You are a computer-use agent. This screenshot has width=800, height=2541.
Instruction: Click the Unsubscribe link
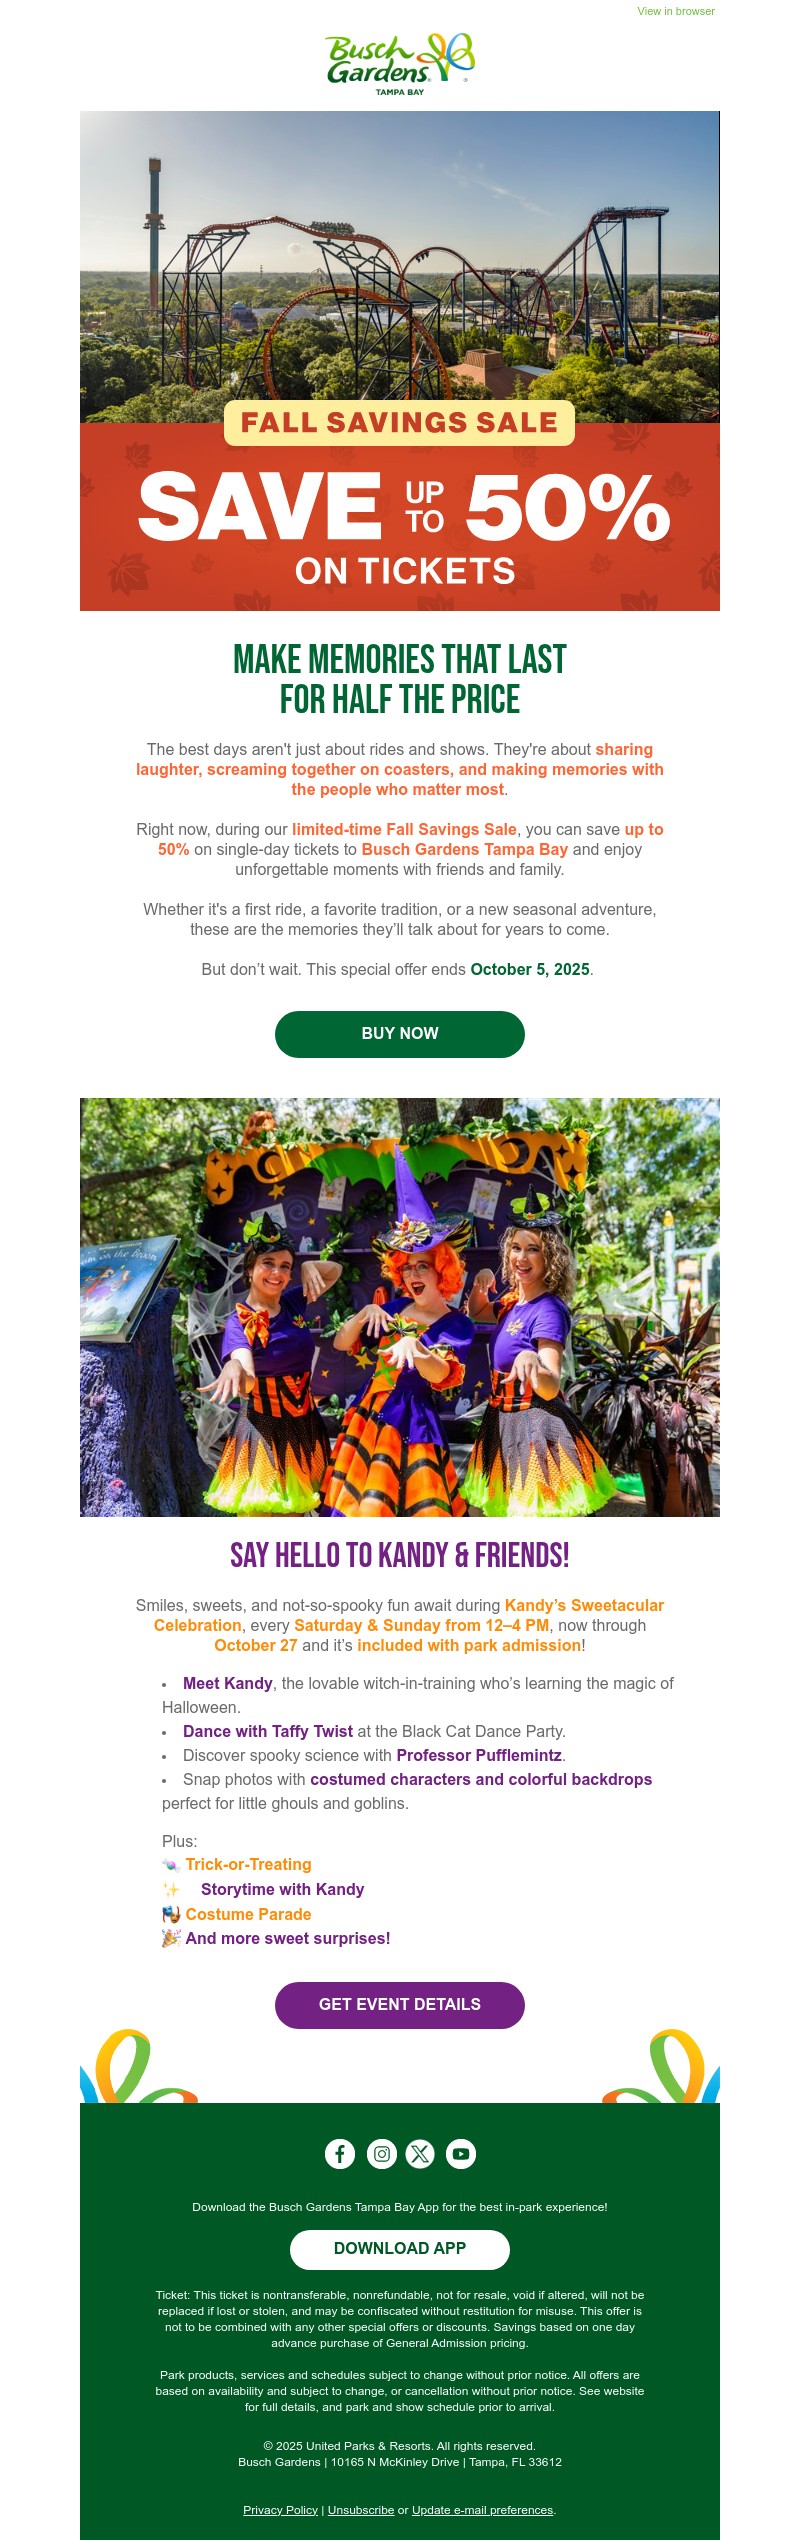(x=361, y=2510)
